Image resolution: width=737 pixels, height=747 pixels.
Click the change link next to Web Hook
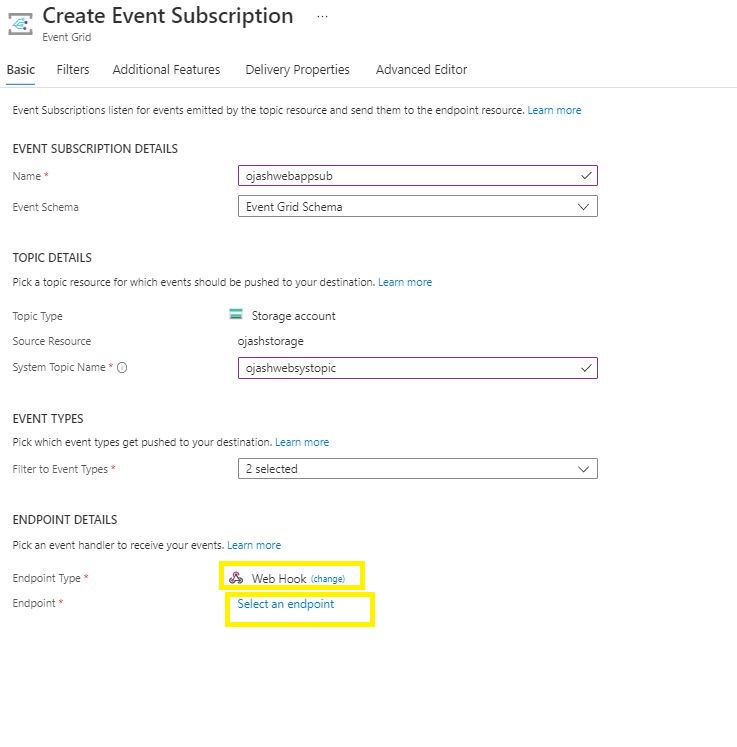328,579
